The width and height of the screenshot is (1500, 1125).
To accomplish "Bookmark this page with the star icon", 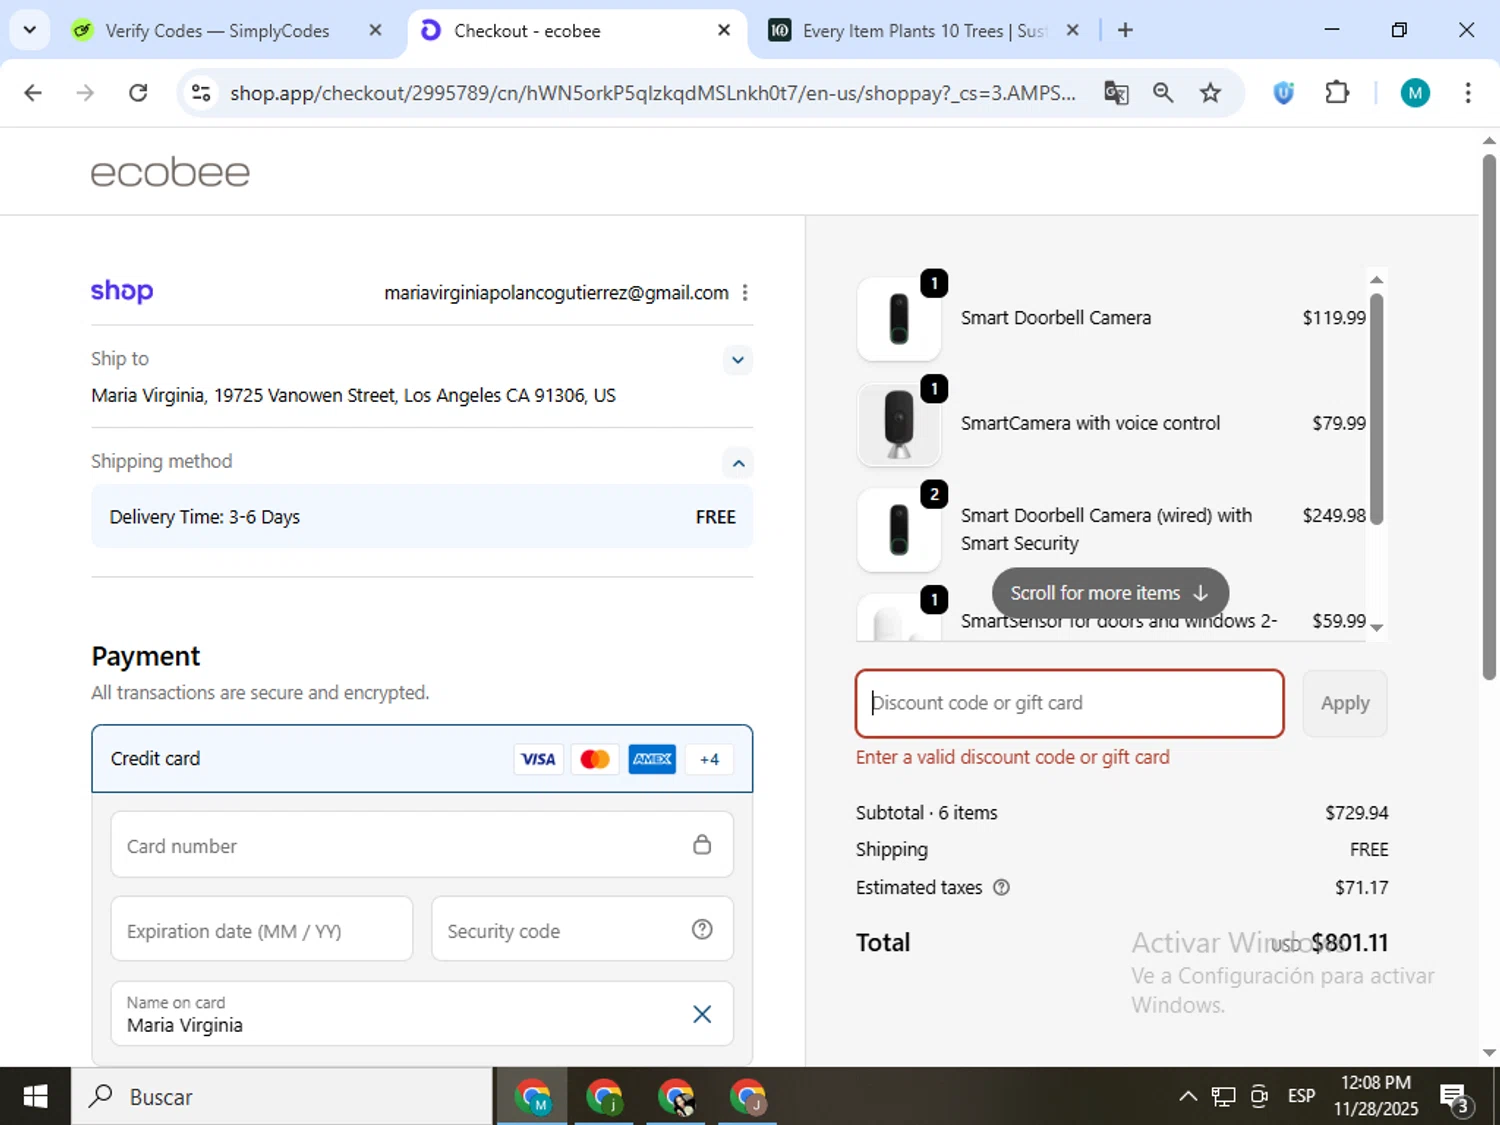I will (x=1211, y=93).
